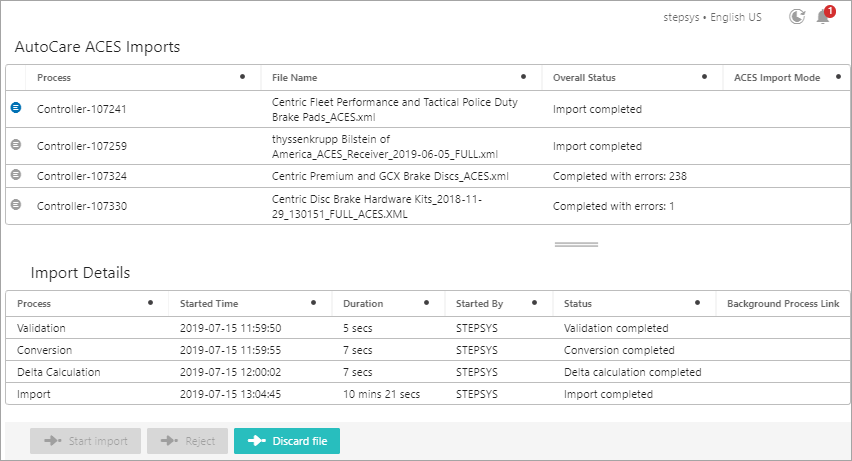
Task: Open the File Name column menu dot
Action: (x=523, y=77)
